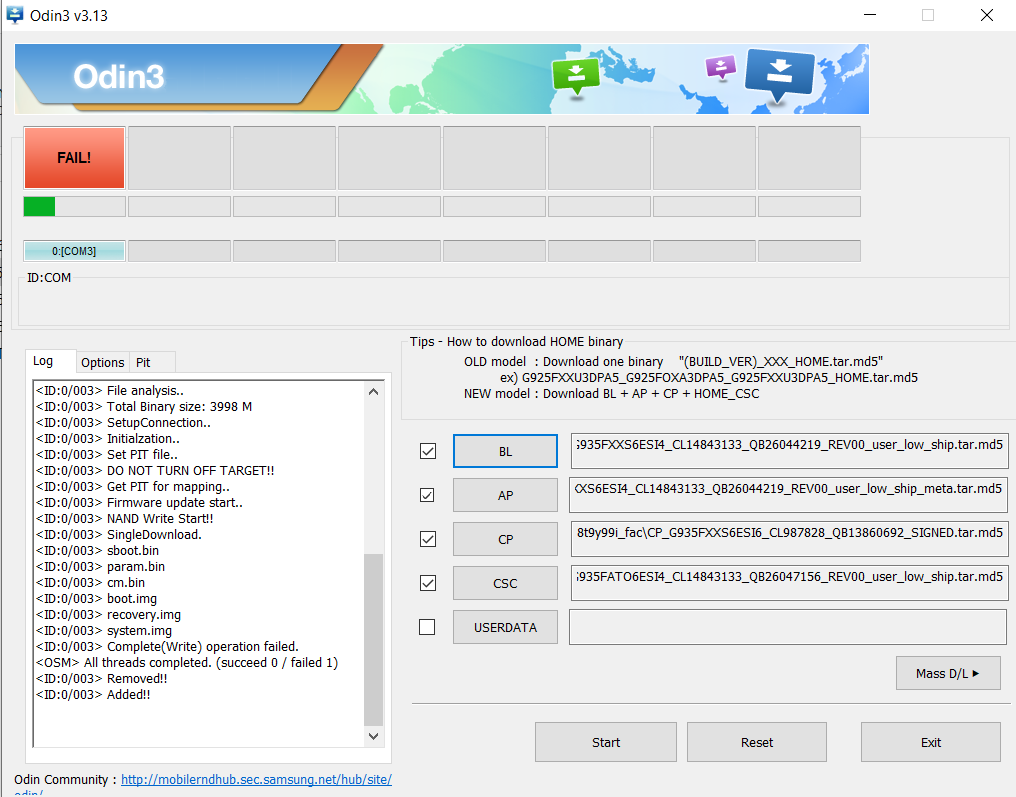Select a USERDATA file button
The image size is (1016, 797).
point(505,627)
